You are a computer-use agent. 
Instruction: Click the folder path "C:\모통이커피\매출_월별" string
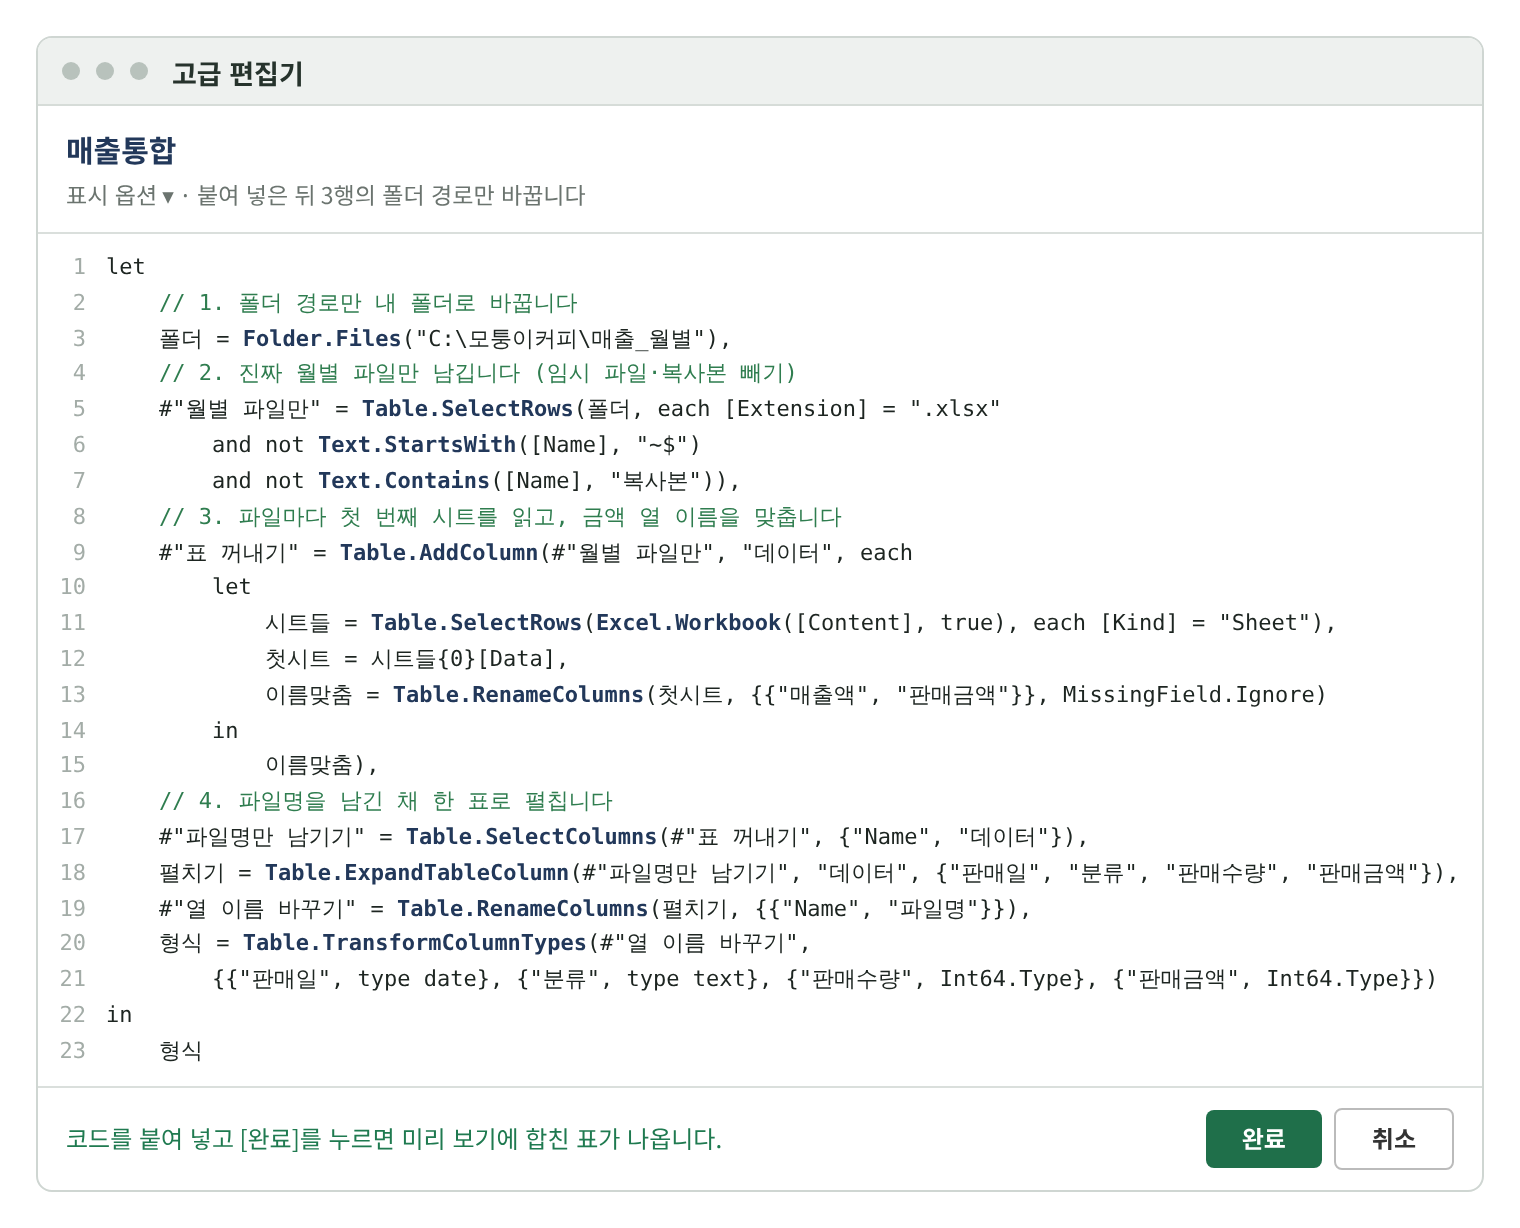click(x=560, y=338)
